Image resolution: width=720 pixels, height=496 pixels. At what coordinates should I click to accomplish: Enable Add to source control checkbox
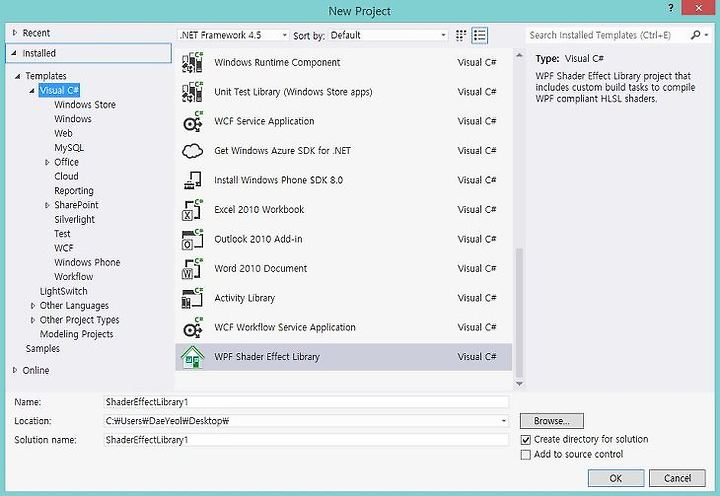click(526, 455)
